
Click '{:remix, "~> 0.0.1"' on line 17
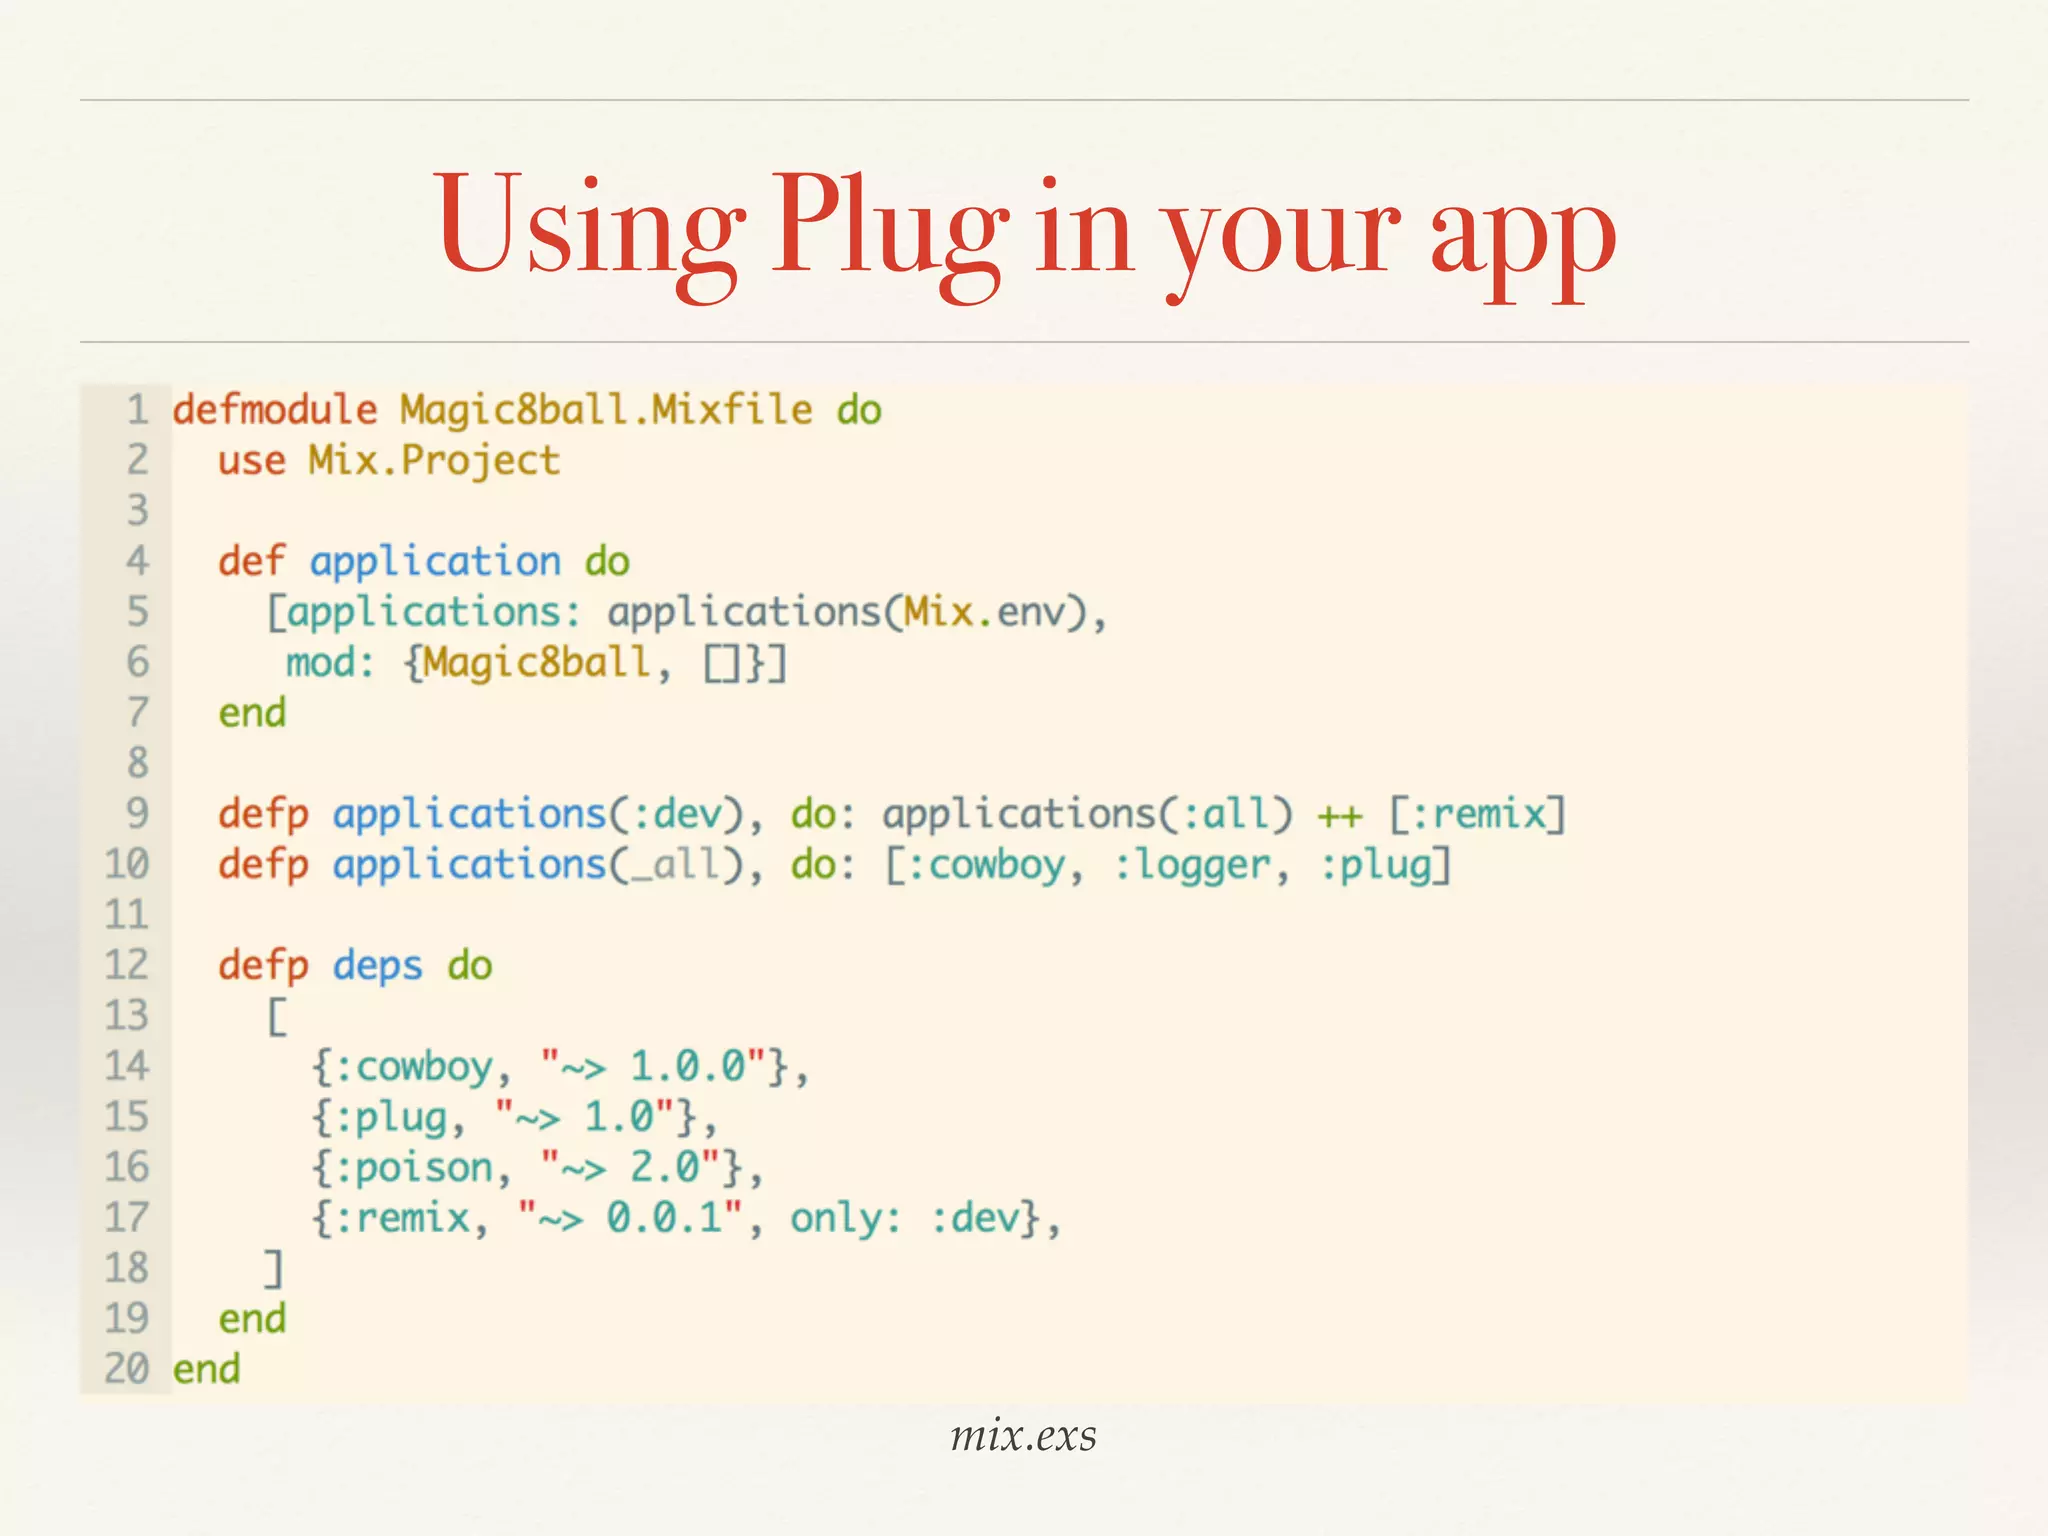click(528, 1219)
